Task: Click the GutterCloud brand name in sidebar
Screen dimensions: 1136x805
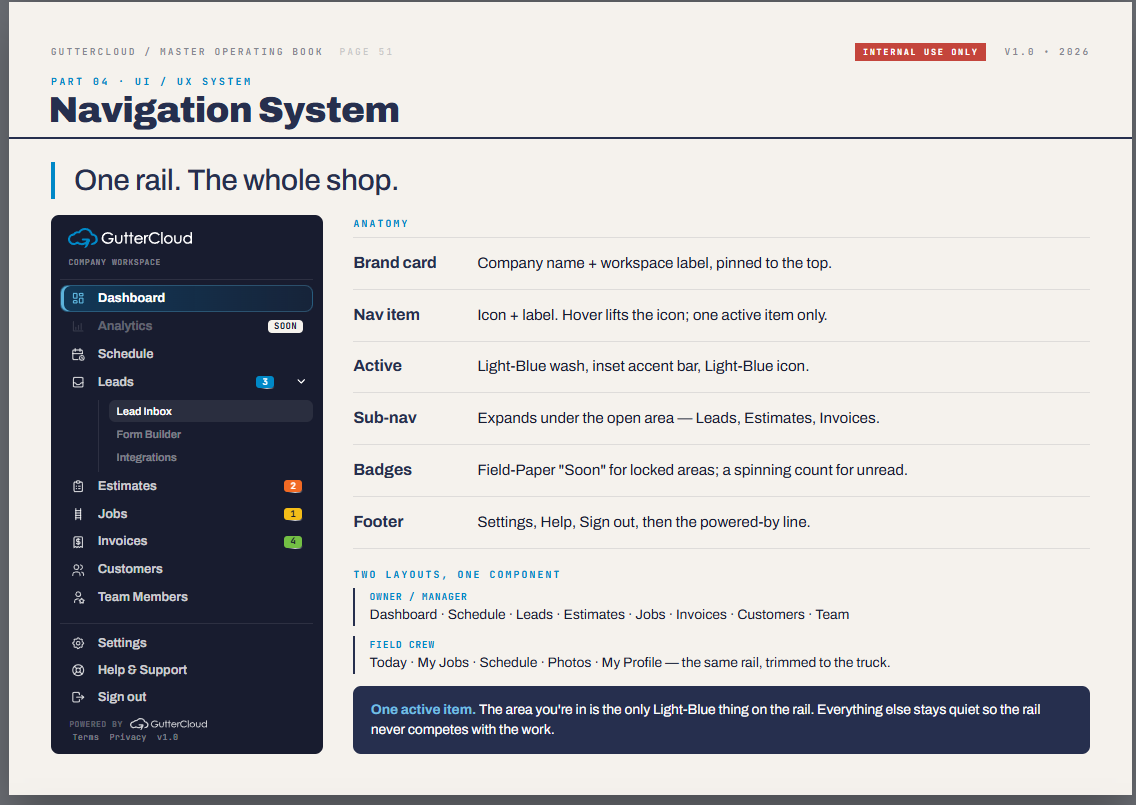Action: click(147, 238)
